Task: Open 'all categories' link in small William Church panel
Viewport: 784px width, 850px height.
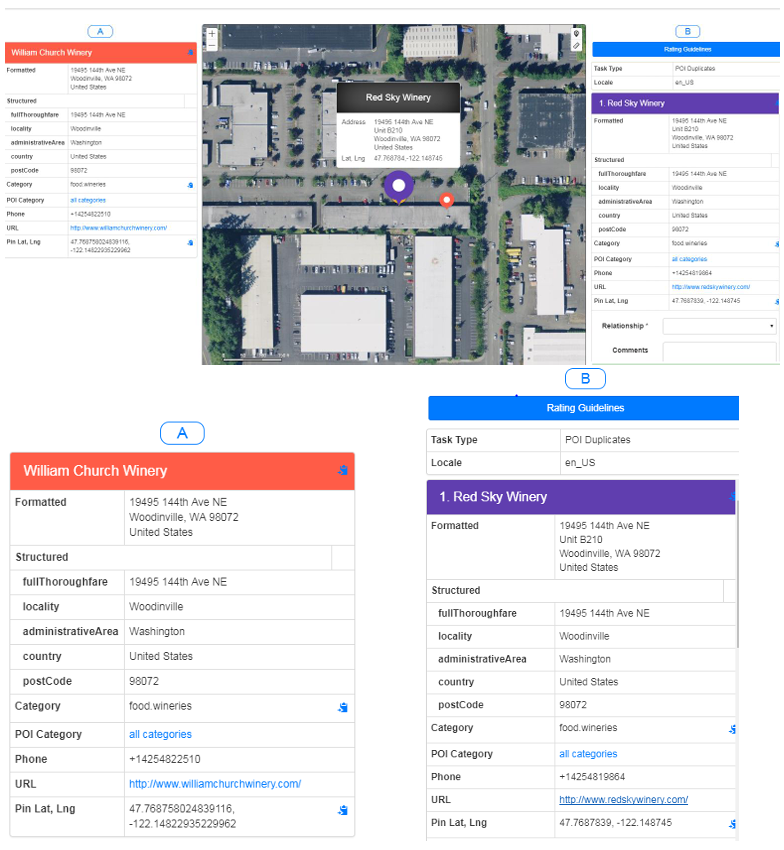Action: click(88, 201)
